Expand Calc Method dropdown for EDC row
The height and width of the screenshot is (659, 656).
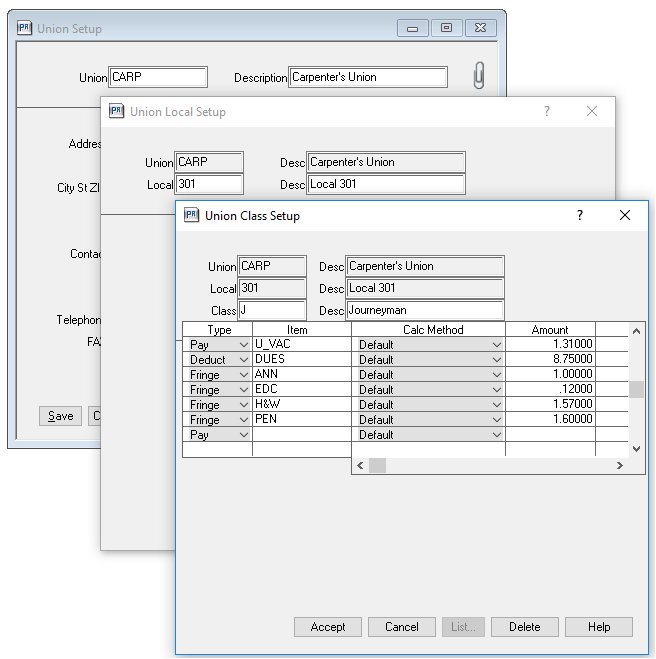pyautogui.click(x=497, y=390)
